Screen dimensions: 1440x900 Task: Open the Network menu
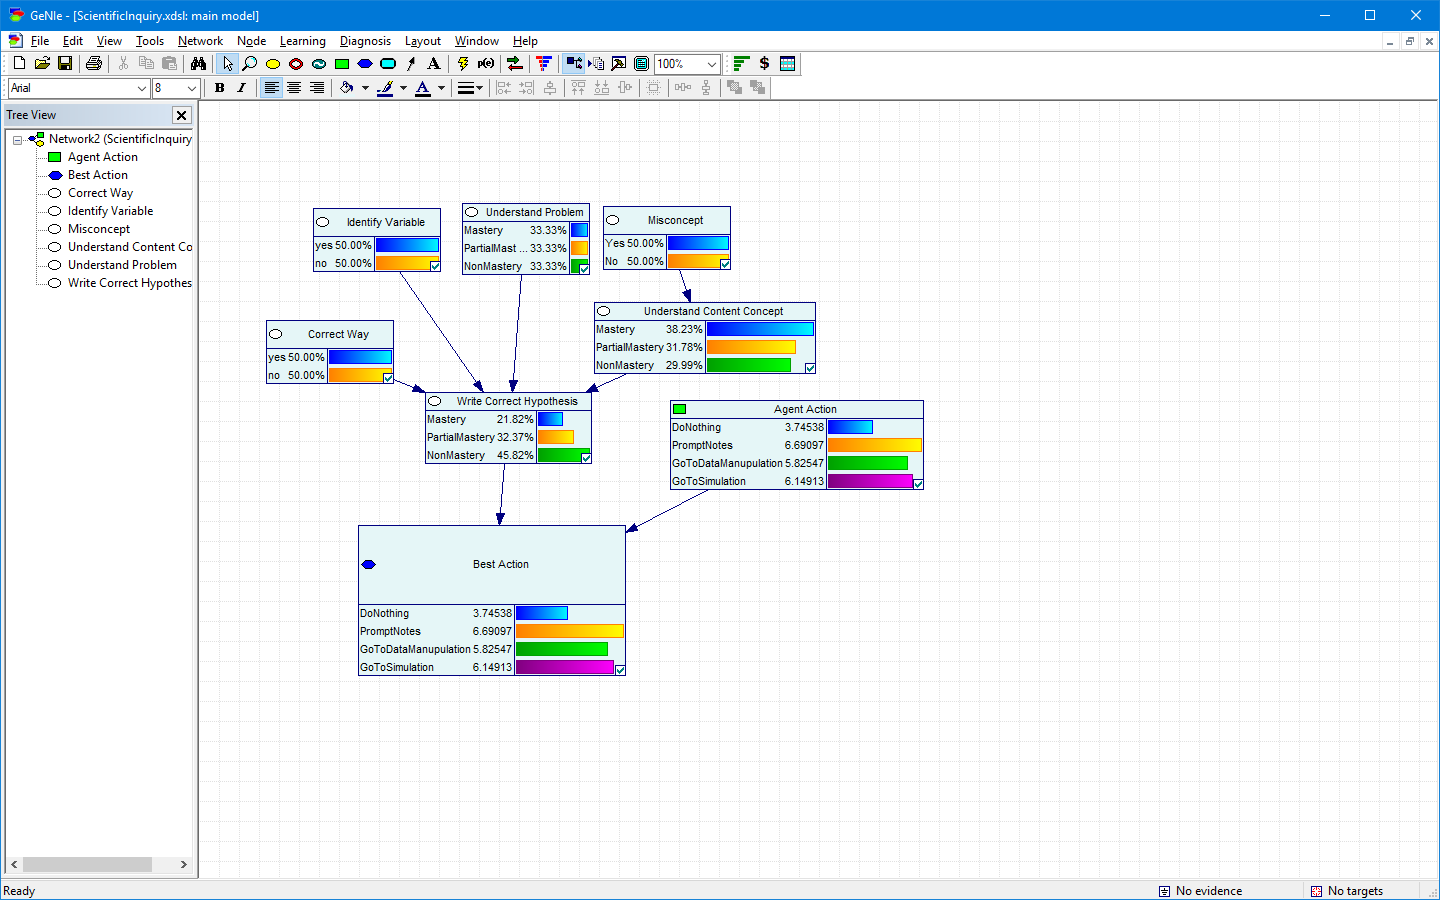[200, 41]
